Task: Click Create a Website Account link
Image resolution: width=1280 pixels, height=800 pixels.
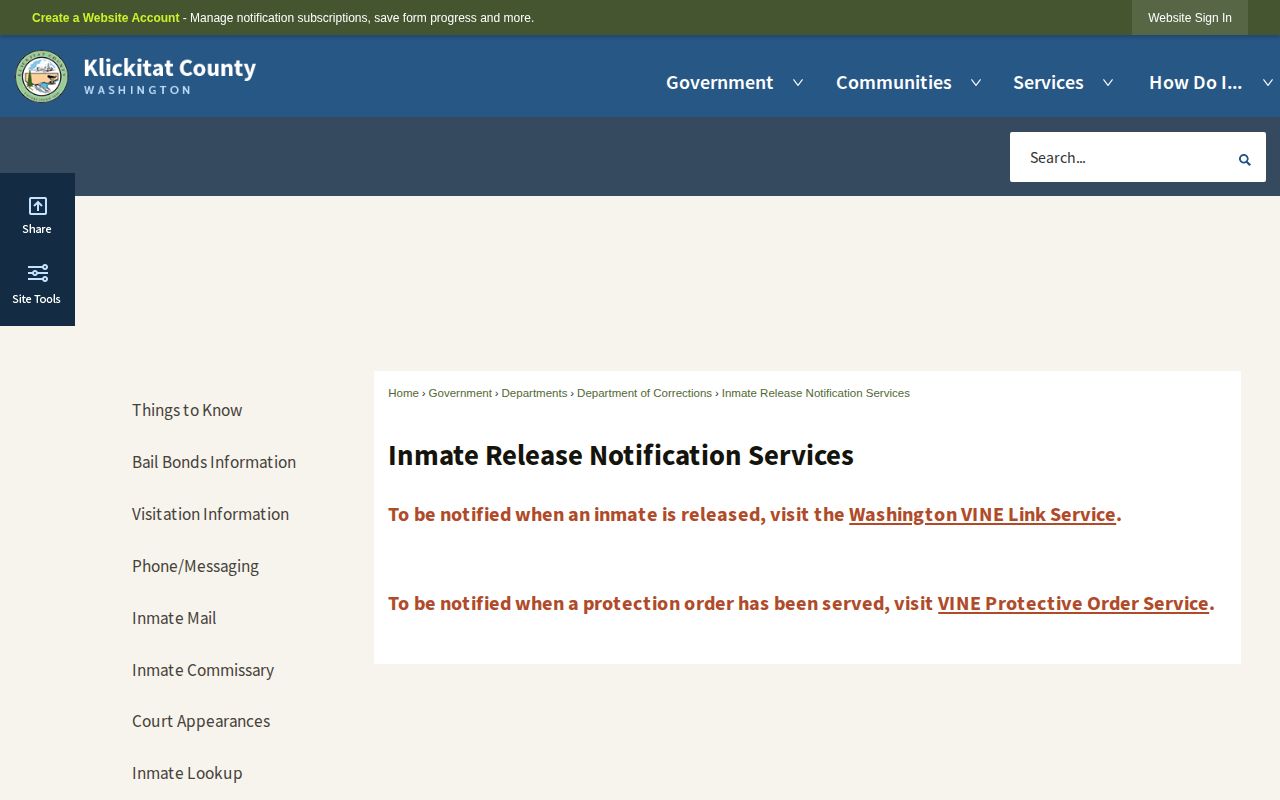Action: click(106, 18)
